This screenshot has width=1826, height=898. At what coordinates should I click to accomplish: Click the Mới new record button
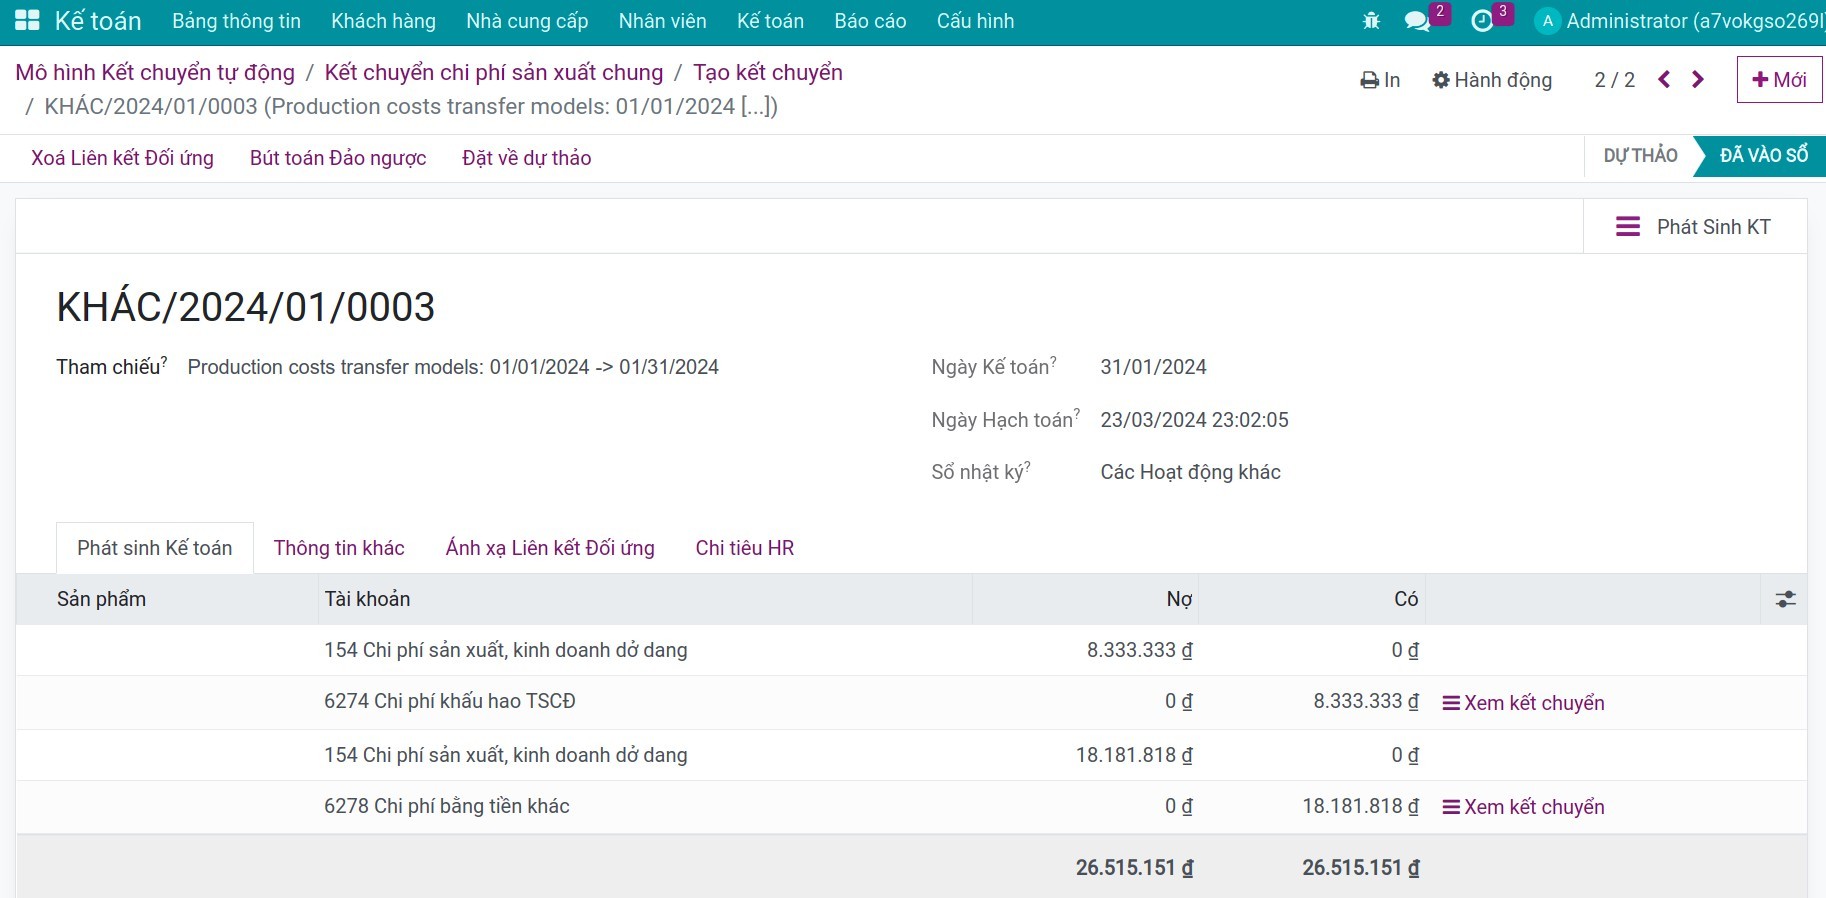(x=1780, y=80)
